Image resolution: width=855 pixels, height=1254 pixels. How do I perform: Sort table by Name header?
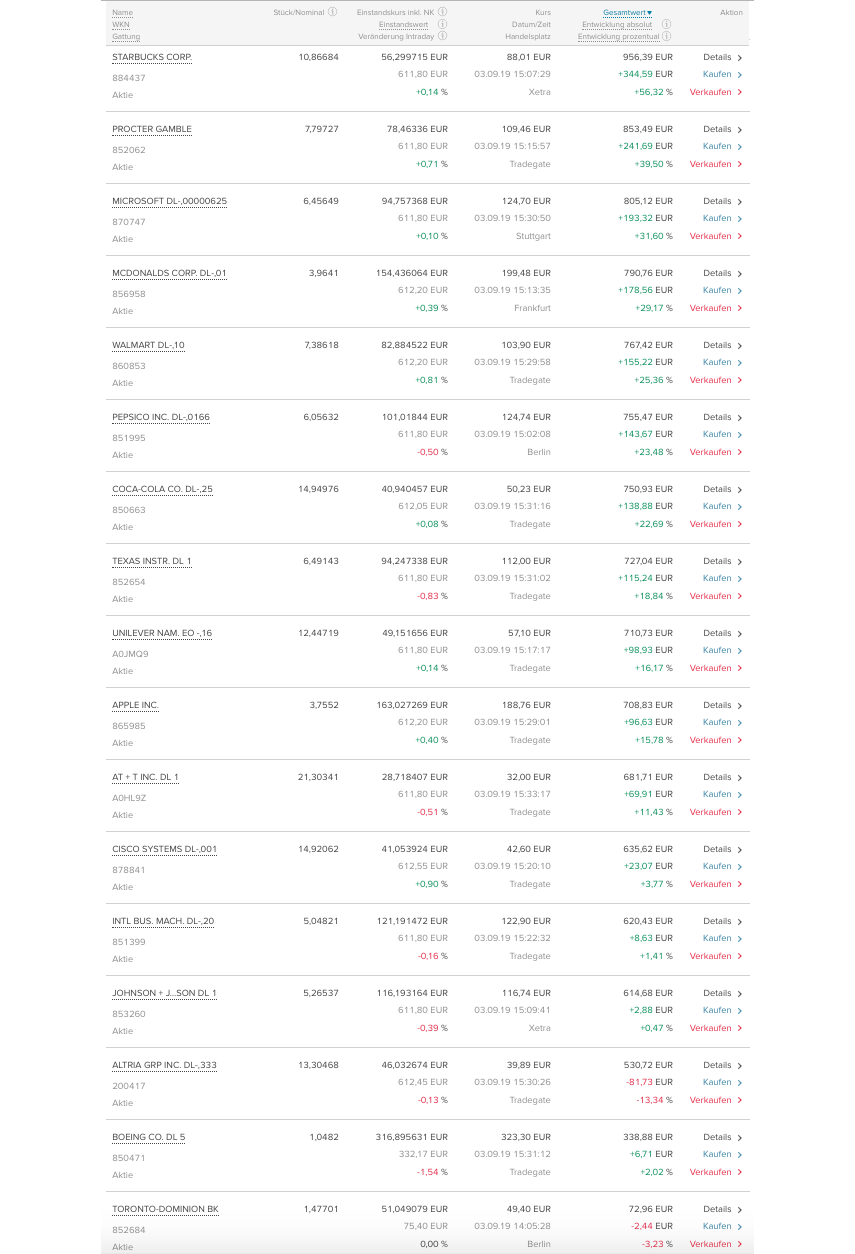click(122, 12)
